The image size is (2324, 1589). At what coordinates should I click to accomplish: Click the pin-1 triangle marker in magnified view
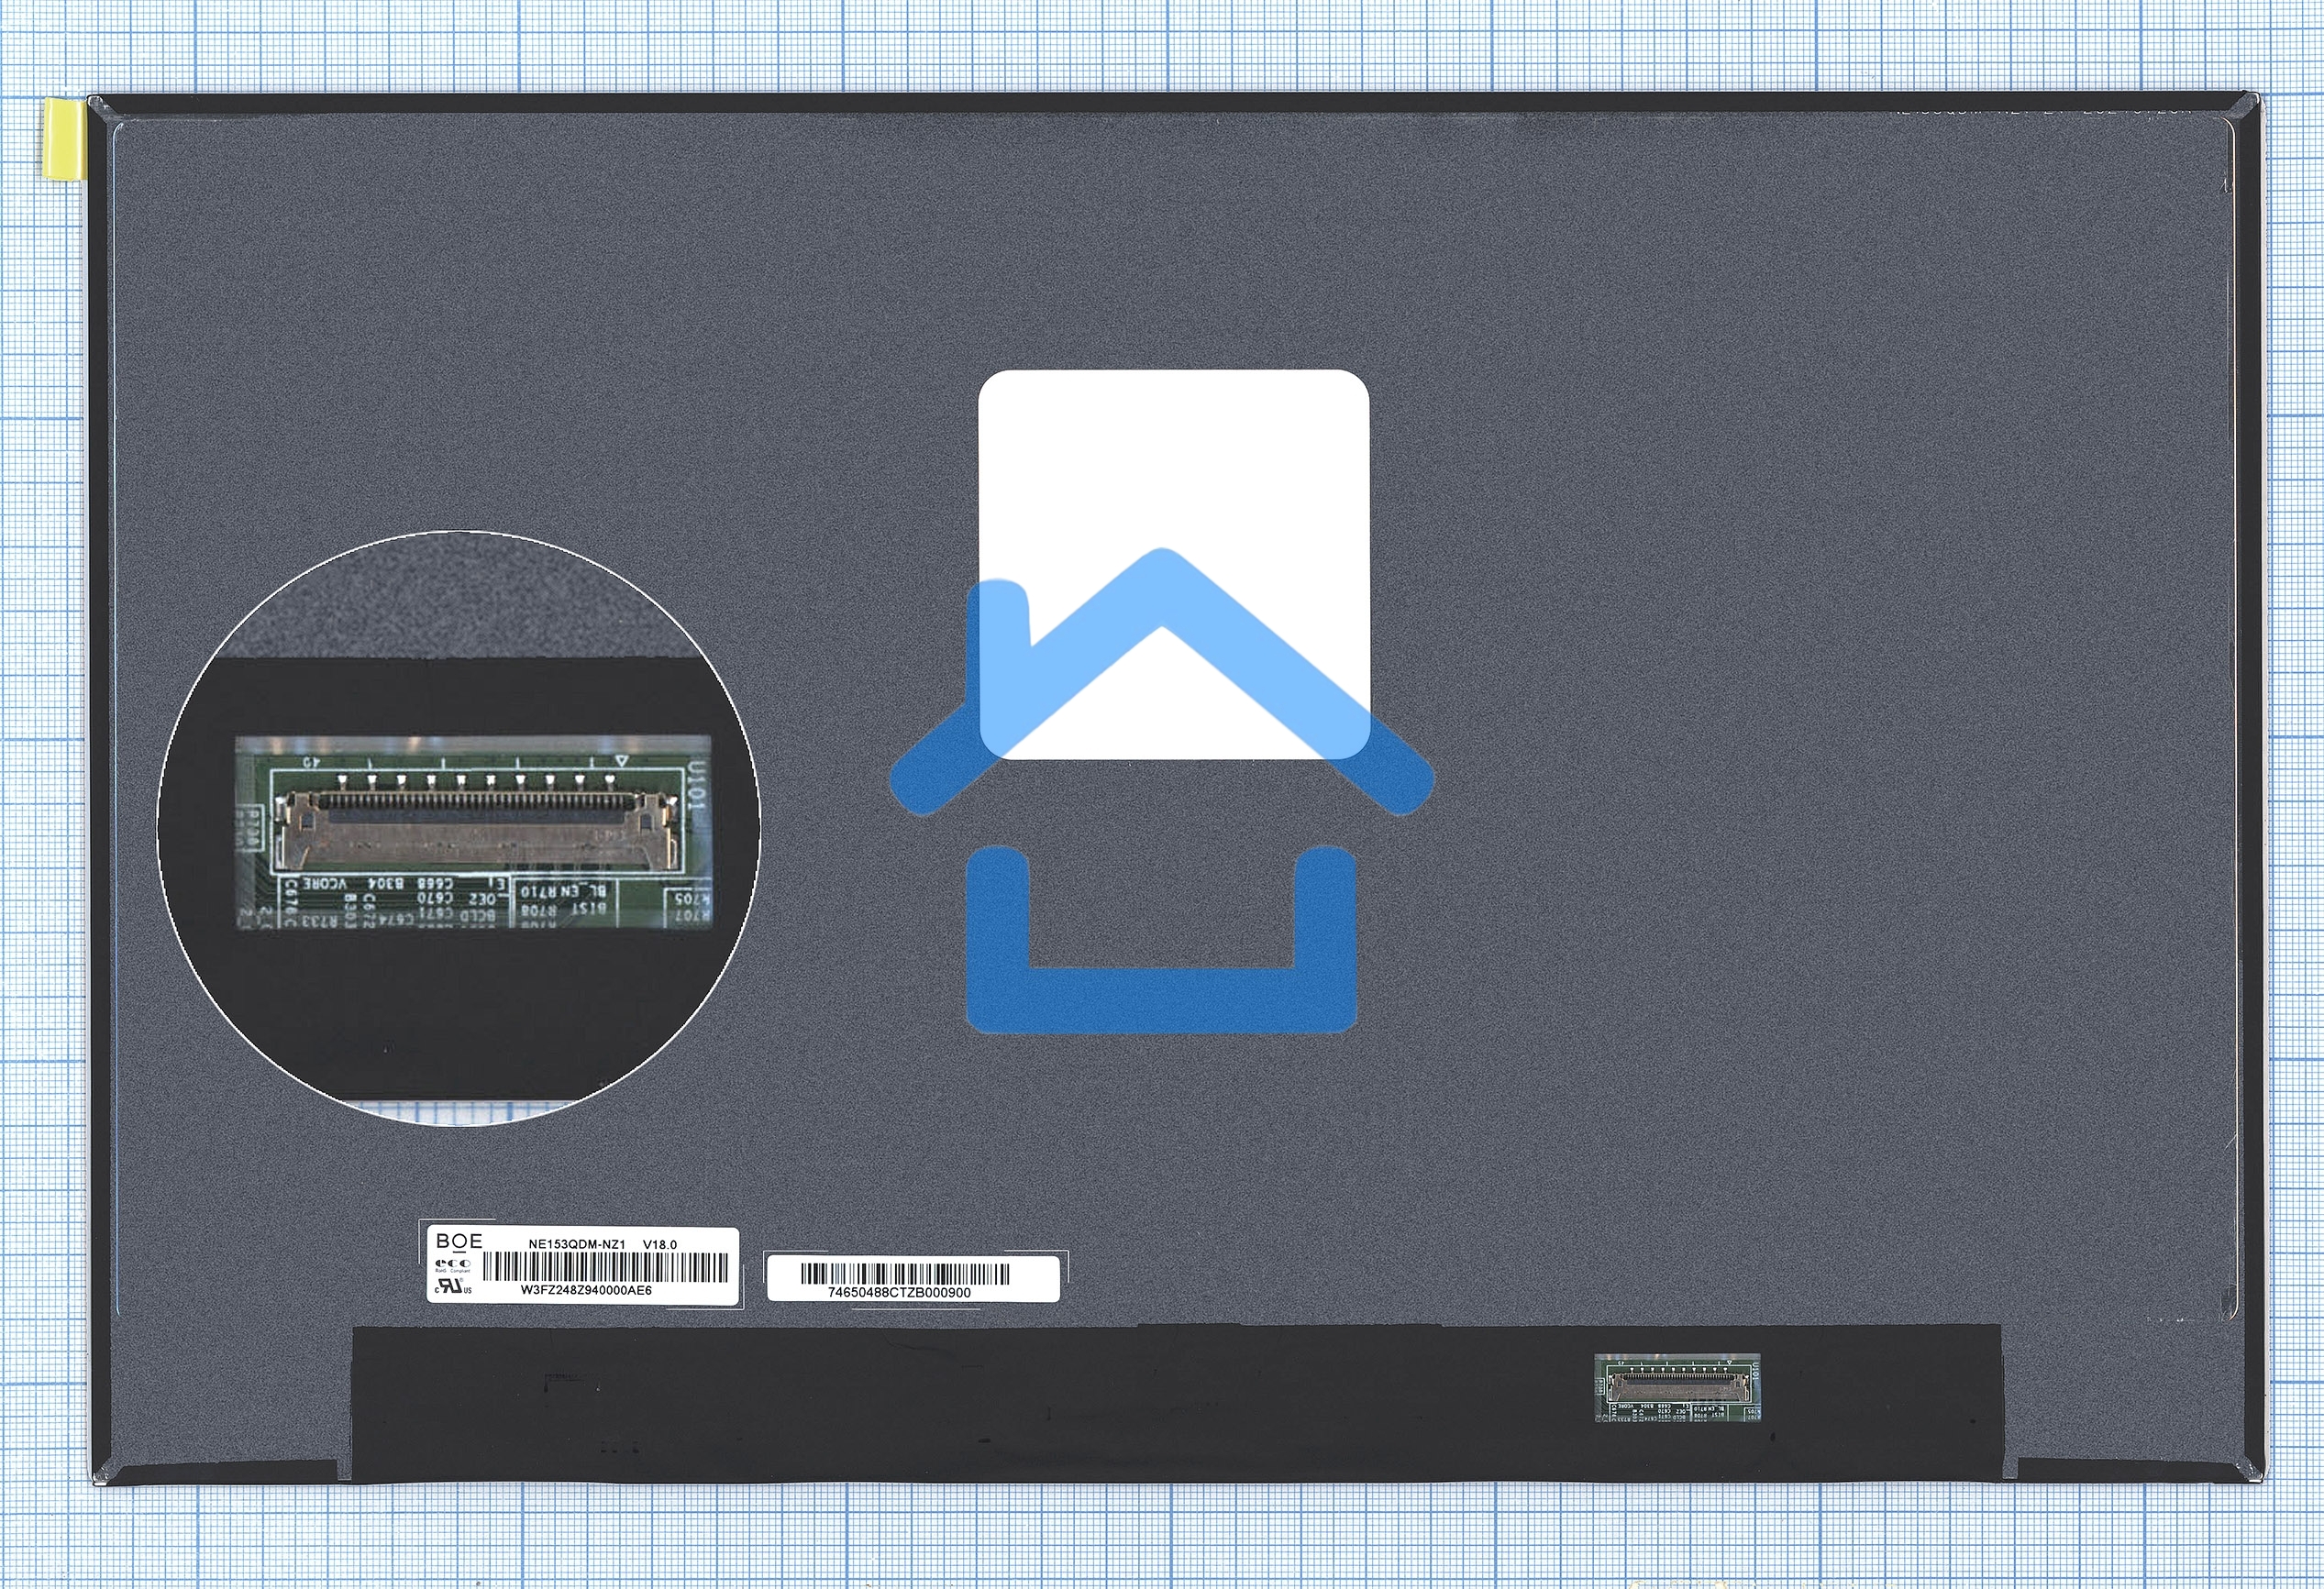point(621,762)
